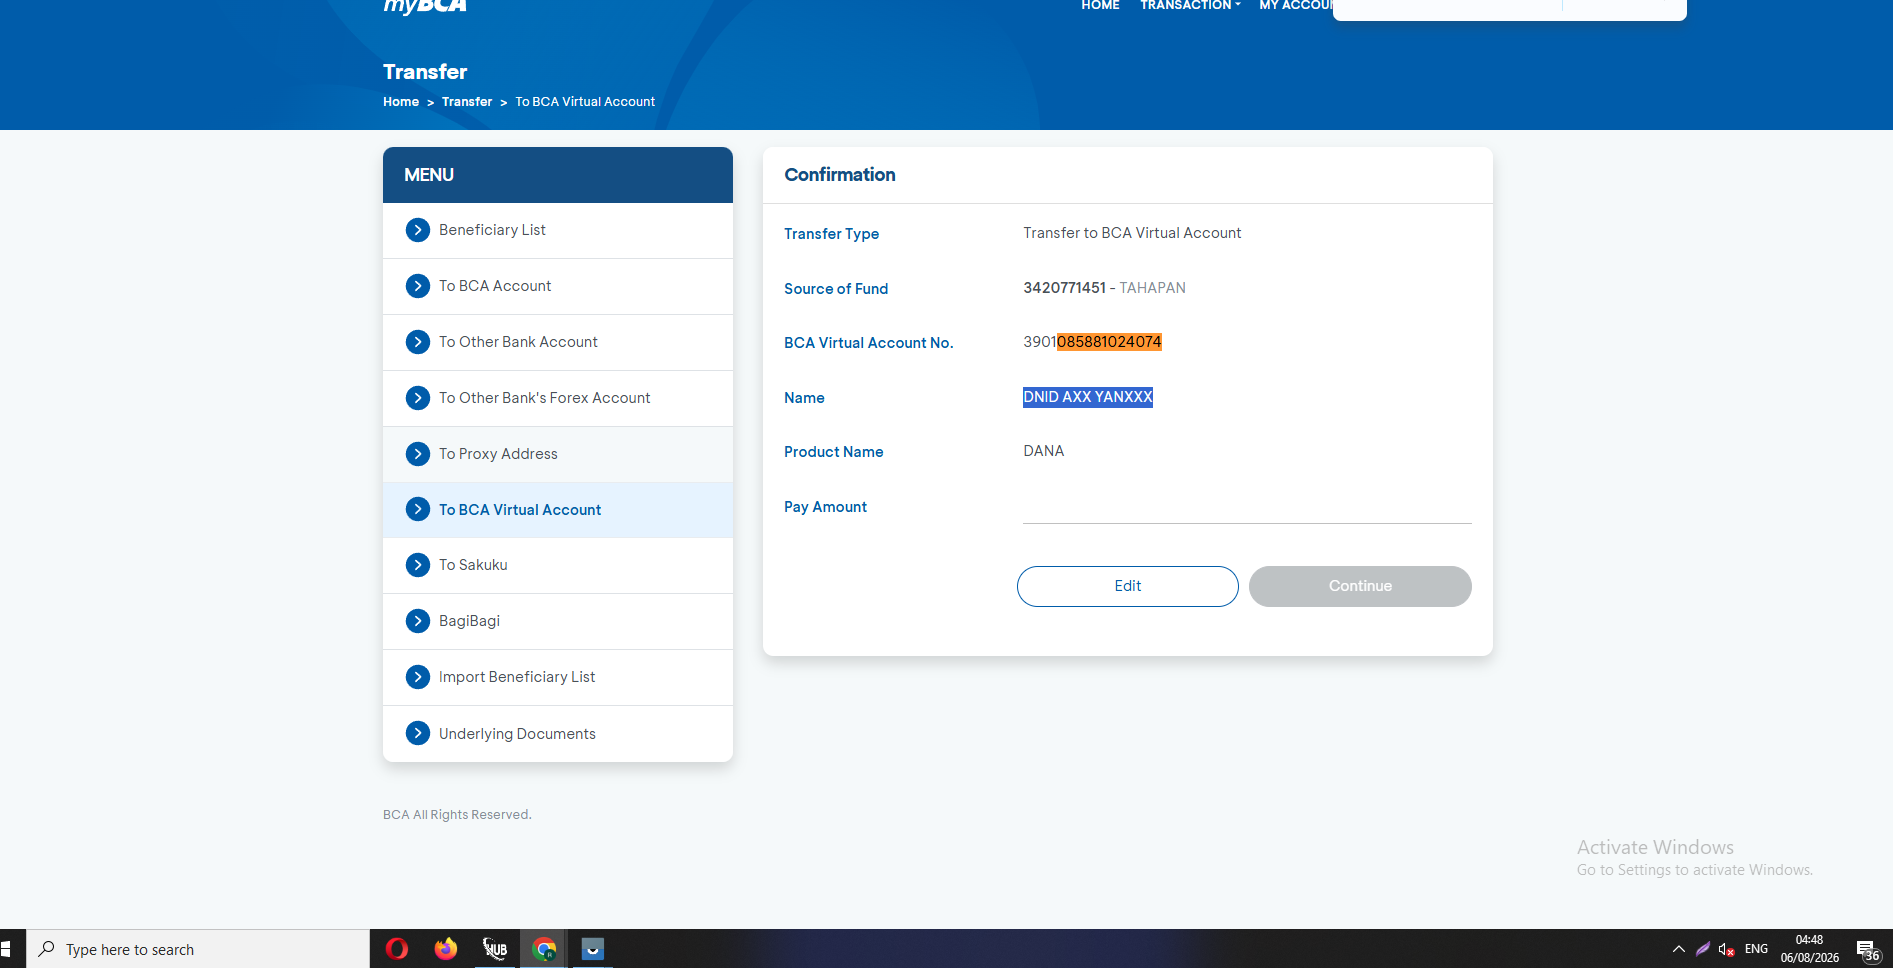1893x968 pixels.
Task: Click the Windows search box
Action: (x=198, y=949)
